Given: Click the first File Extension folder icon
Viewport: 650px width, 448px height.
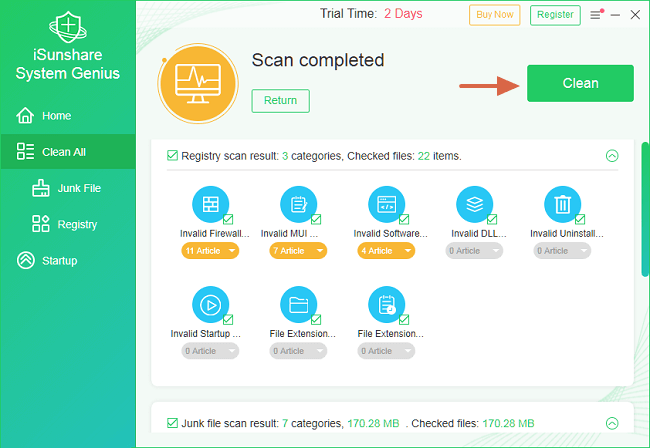Looking at the screenshot, I should (x=298, y=305).
